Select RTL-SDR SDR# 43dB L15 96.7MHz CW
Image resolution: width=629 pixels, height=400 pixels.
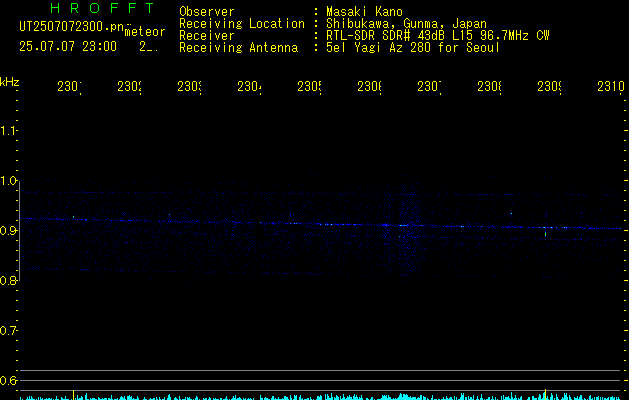[437, 36]
